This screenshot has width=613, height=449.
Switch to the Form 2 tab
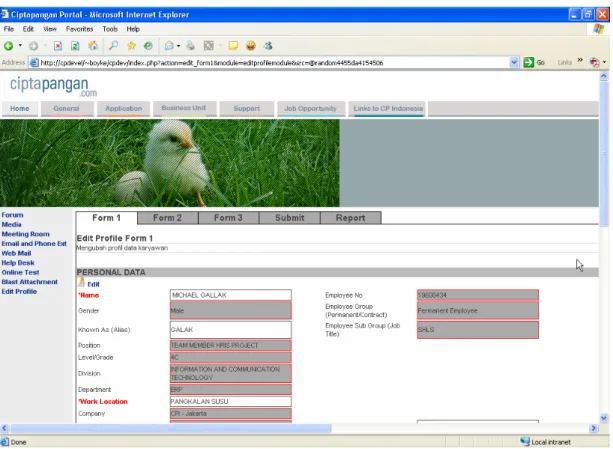click(168, 218)
